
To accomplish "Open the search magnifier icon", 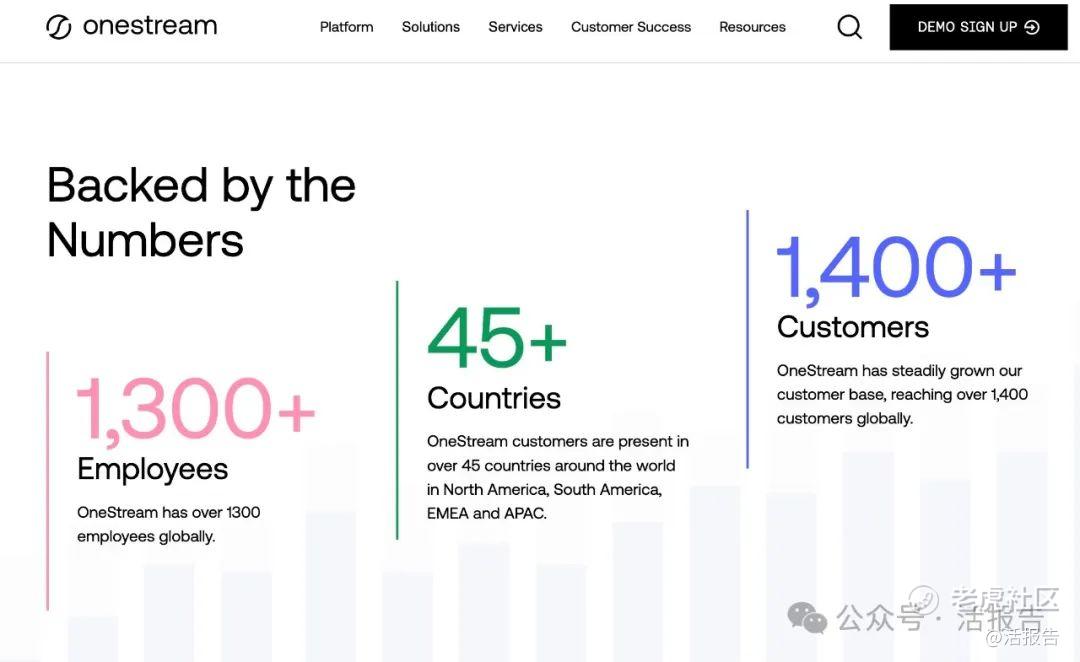I will point(849,27).
